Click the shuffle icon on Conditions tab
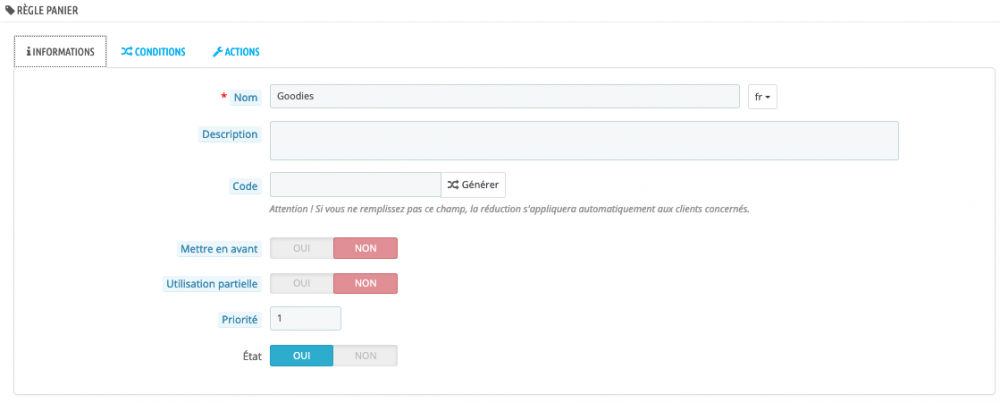 tap(126, 52)
